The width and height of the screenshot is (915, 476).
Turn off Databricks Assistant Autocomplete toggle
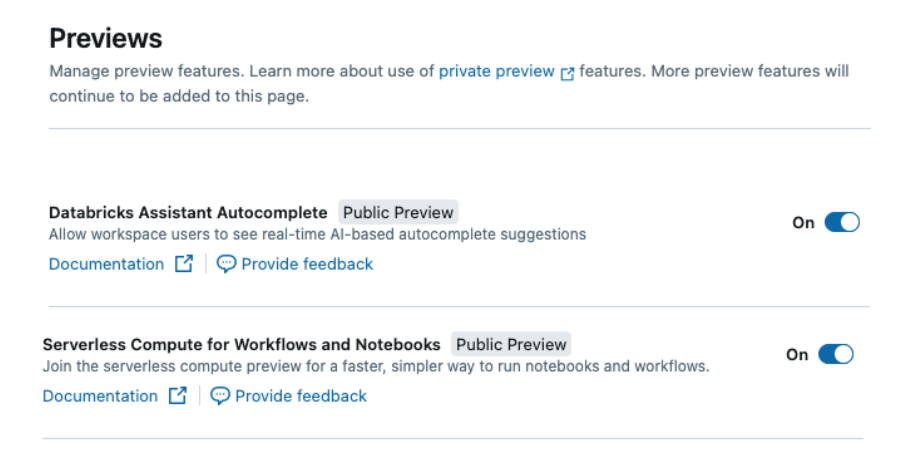pyautogui.click(x=842, y=222)
